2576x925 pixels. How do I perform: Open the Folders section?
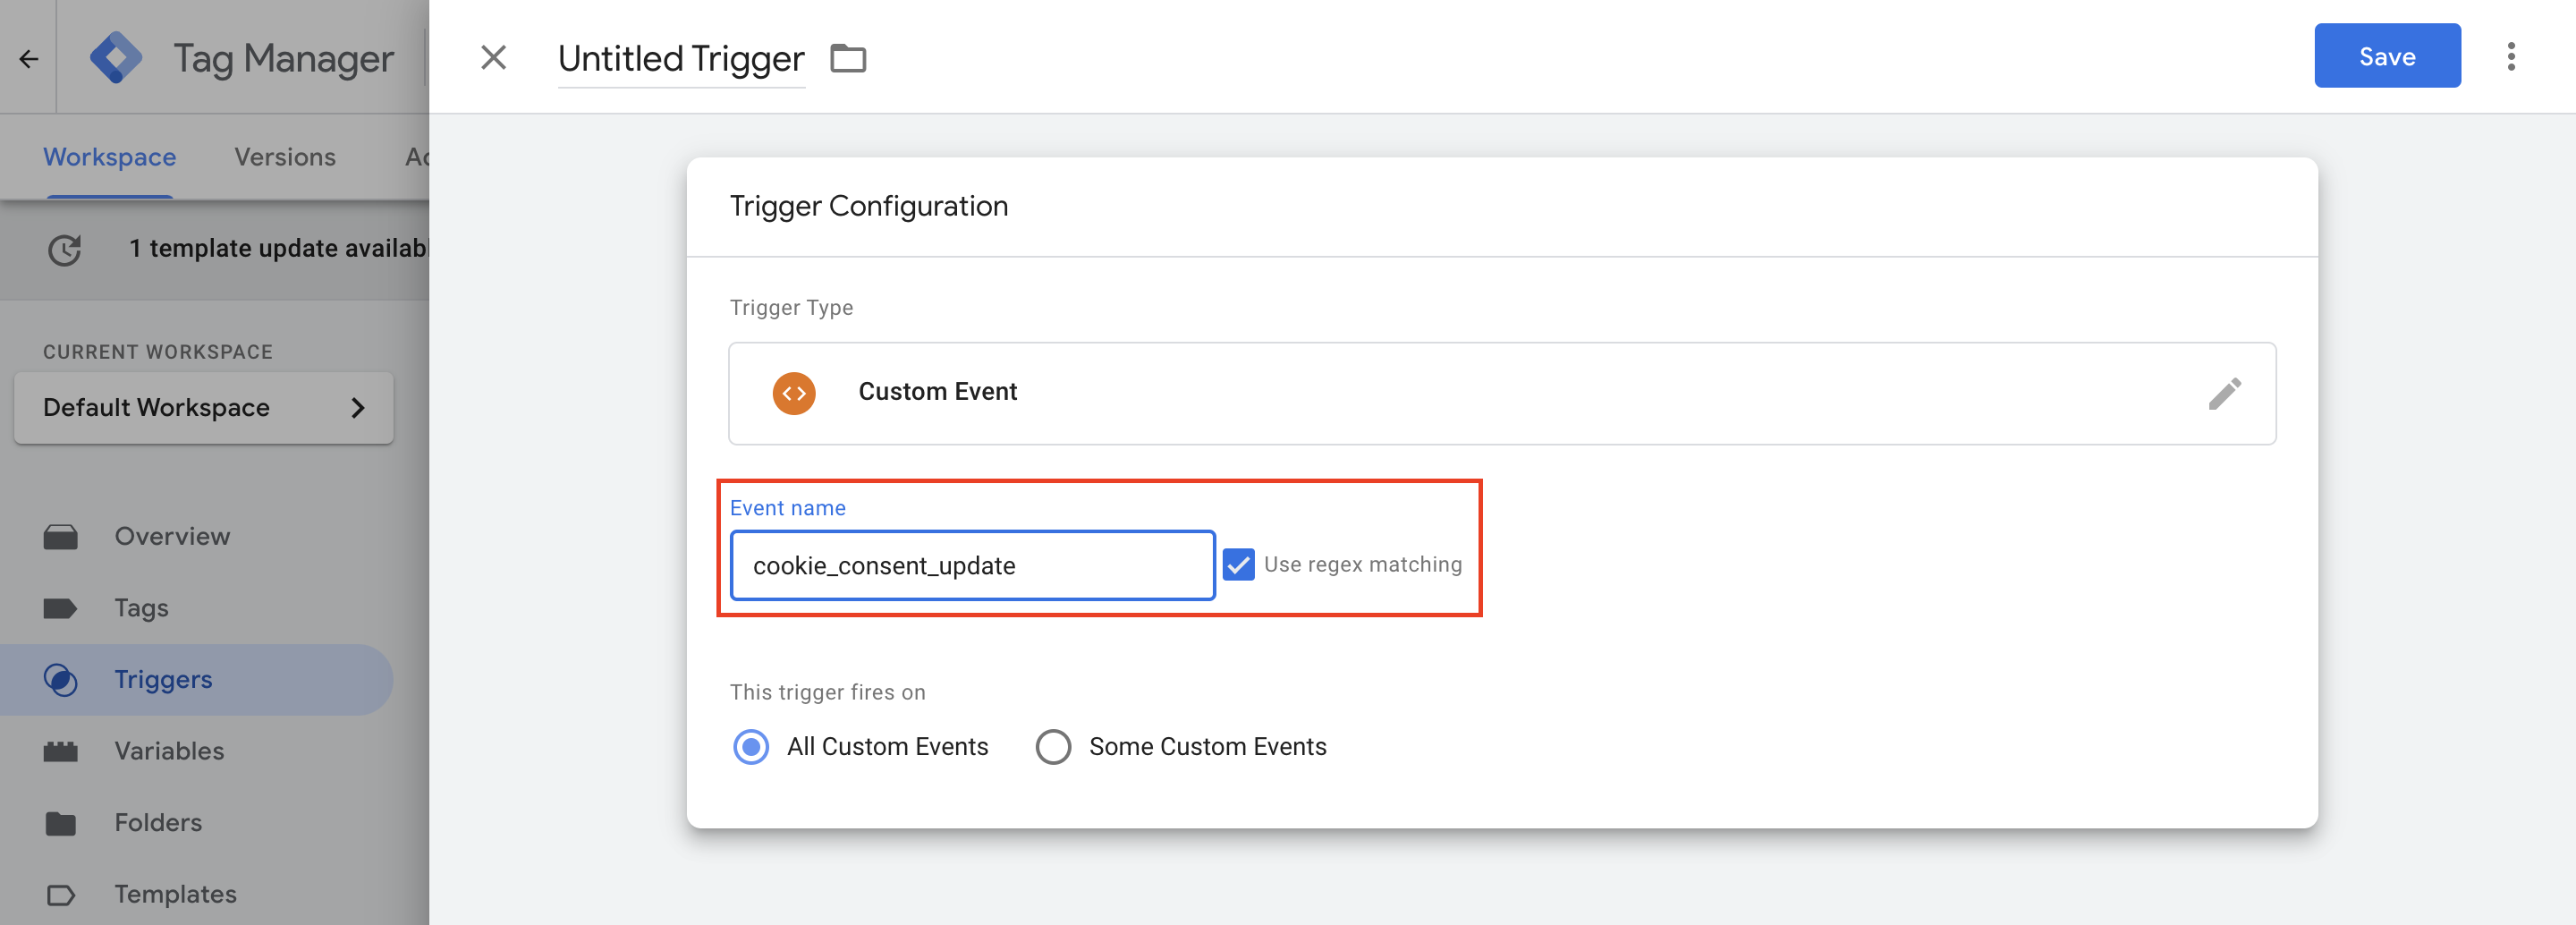[x=157, y=822]
